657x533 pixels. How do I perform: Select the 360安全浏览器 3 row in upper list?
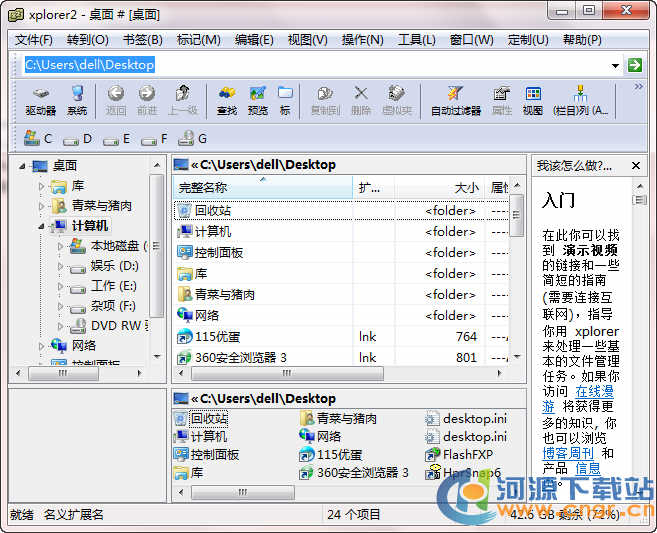(341, 357)
